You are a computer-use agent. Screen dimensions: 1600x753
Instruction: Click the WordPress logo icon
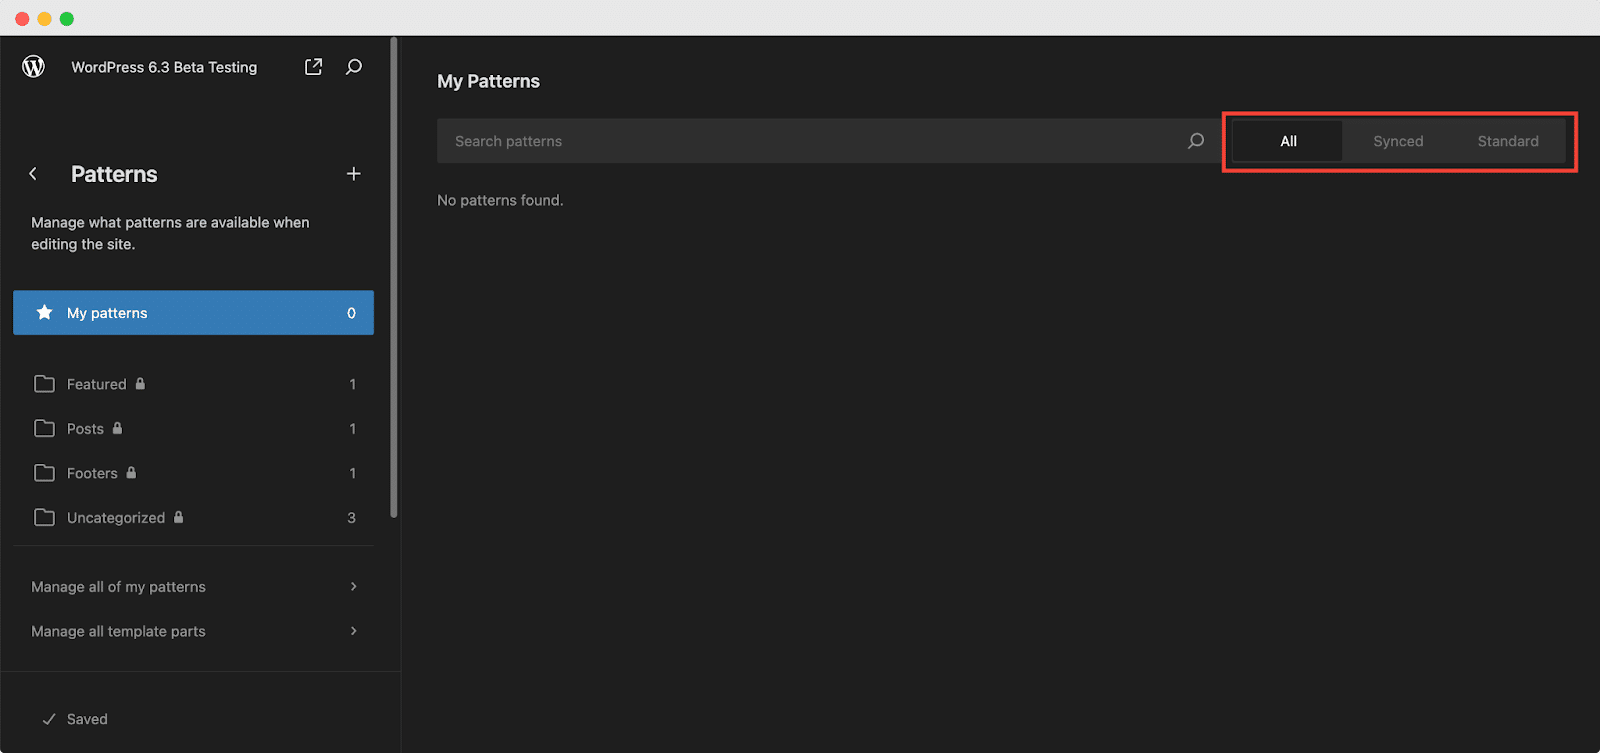click(x=34, y=67)
